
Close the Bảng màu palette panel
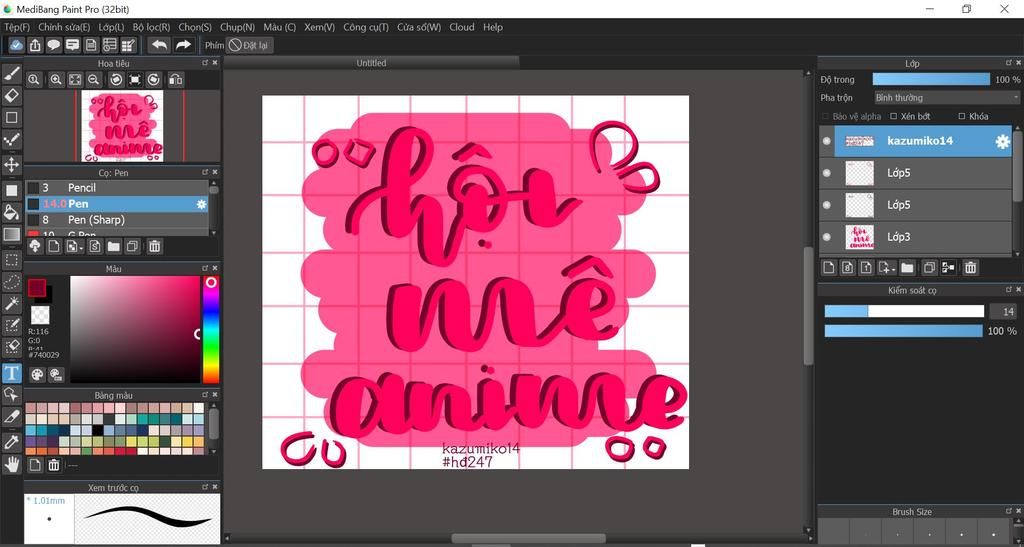click(215, 395)
